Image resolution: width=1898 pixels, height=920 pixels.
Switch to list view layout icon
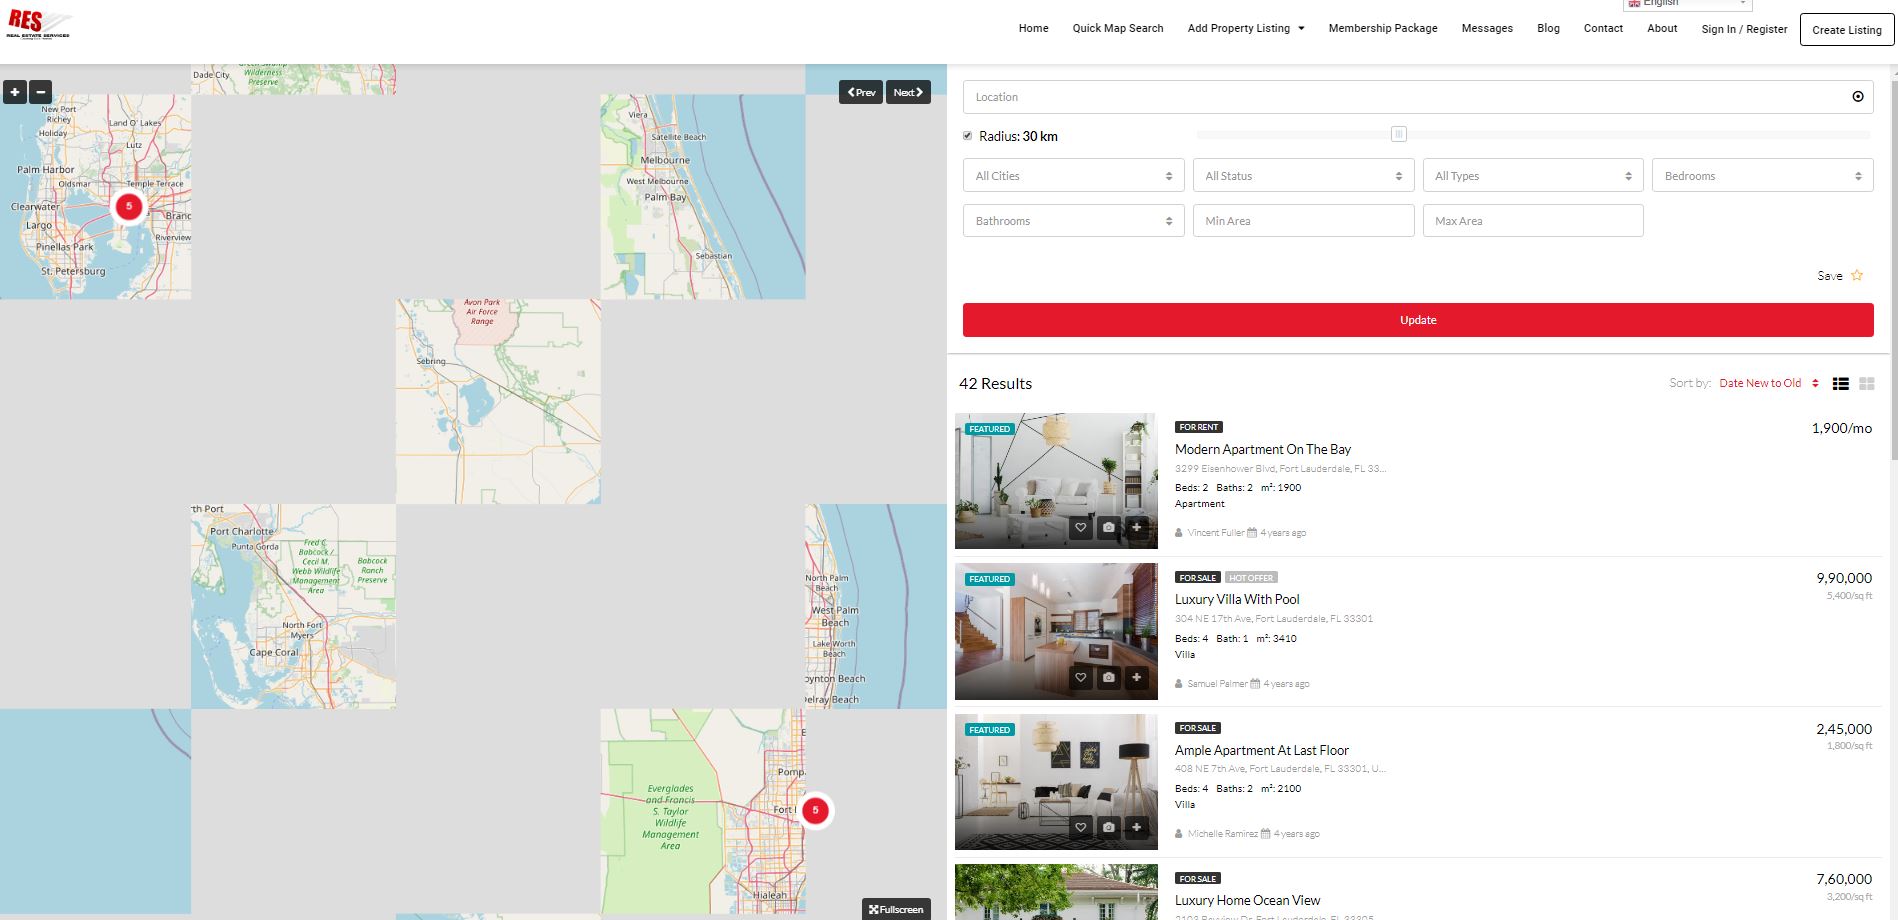pos(1840,384)
